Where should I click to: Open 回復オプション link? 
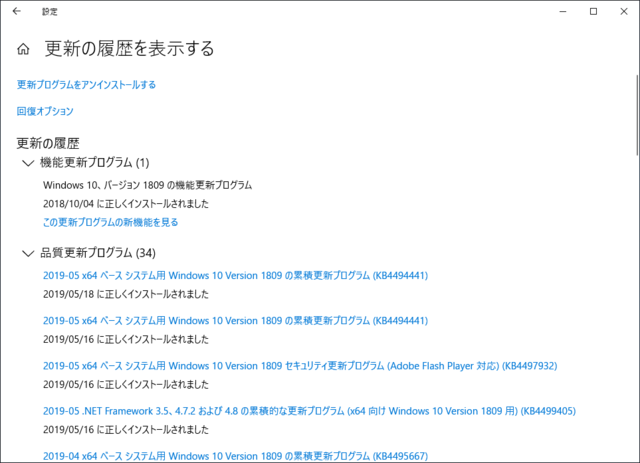pos(45,111)
